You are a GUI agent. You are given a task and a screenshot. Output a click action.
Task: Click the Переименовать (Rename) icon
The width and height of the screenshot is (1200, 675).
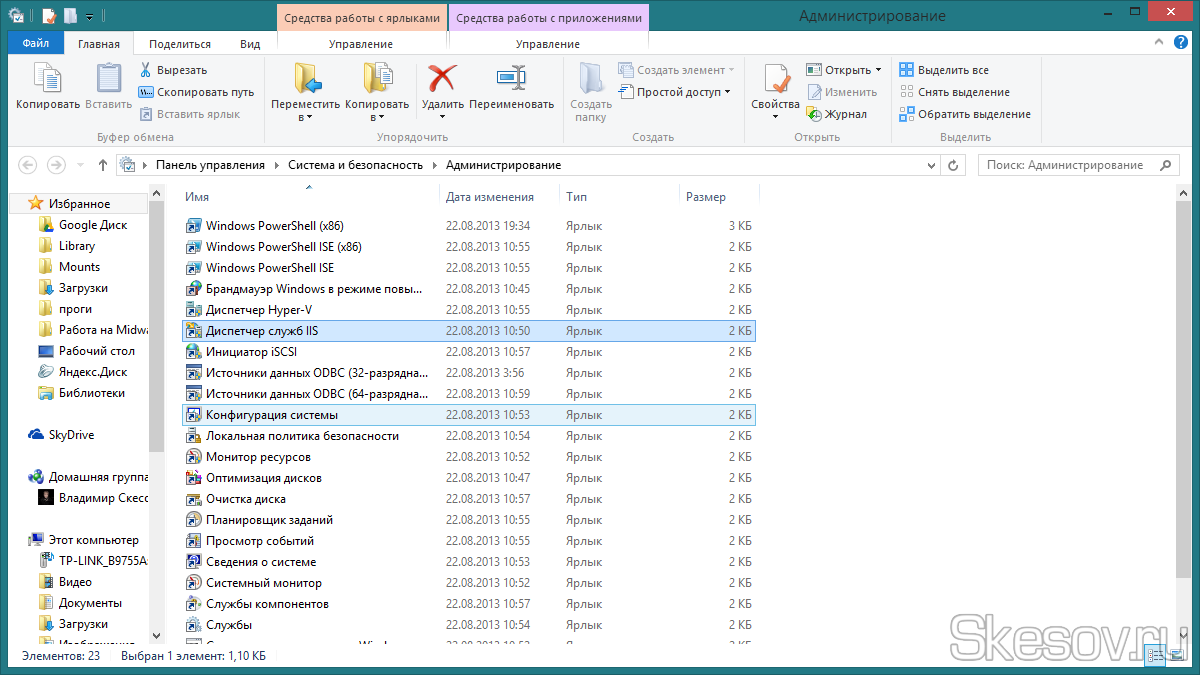point(510,80)
